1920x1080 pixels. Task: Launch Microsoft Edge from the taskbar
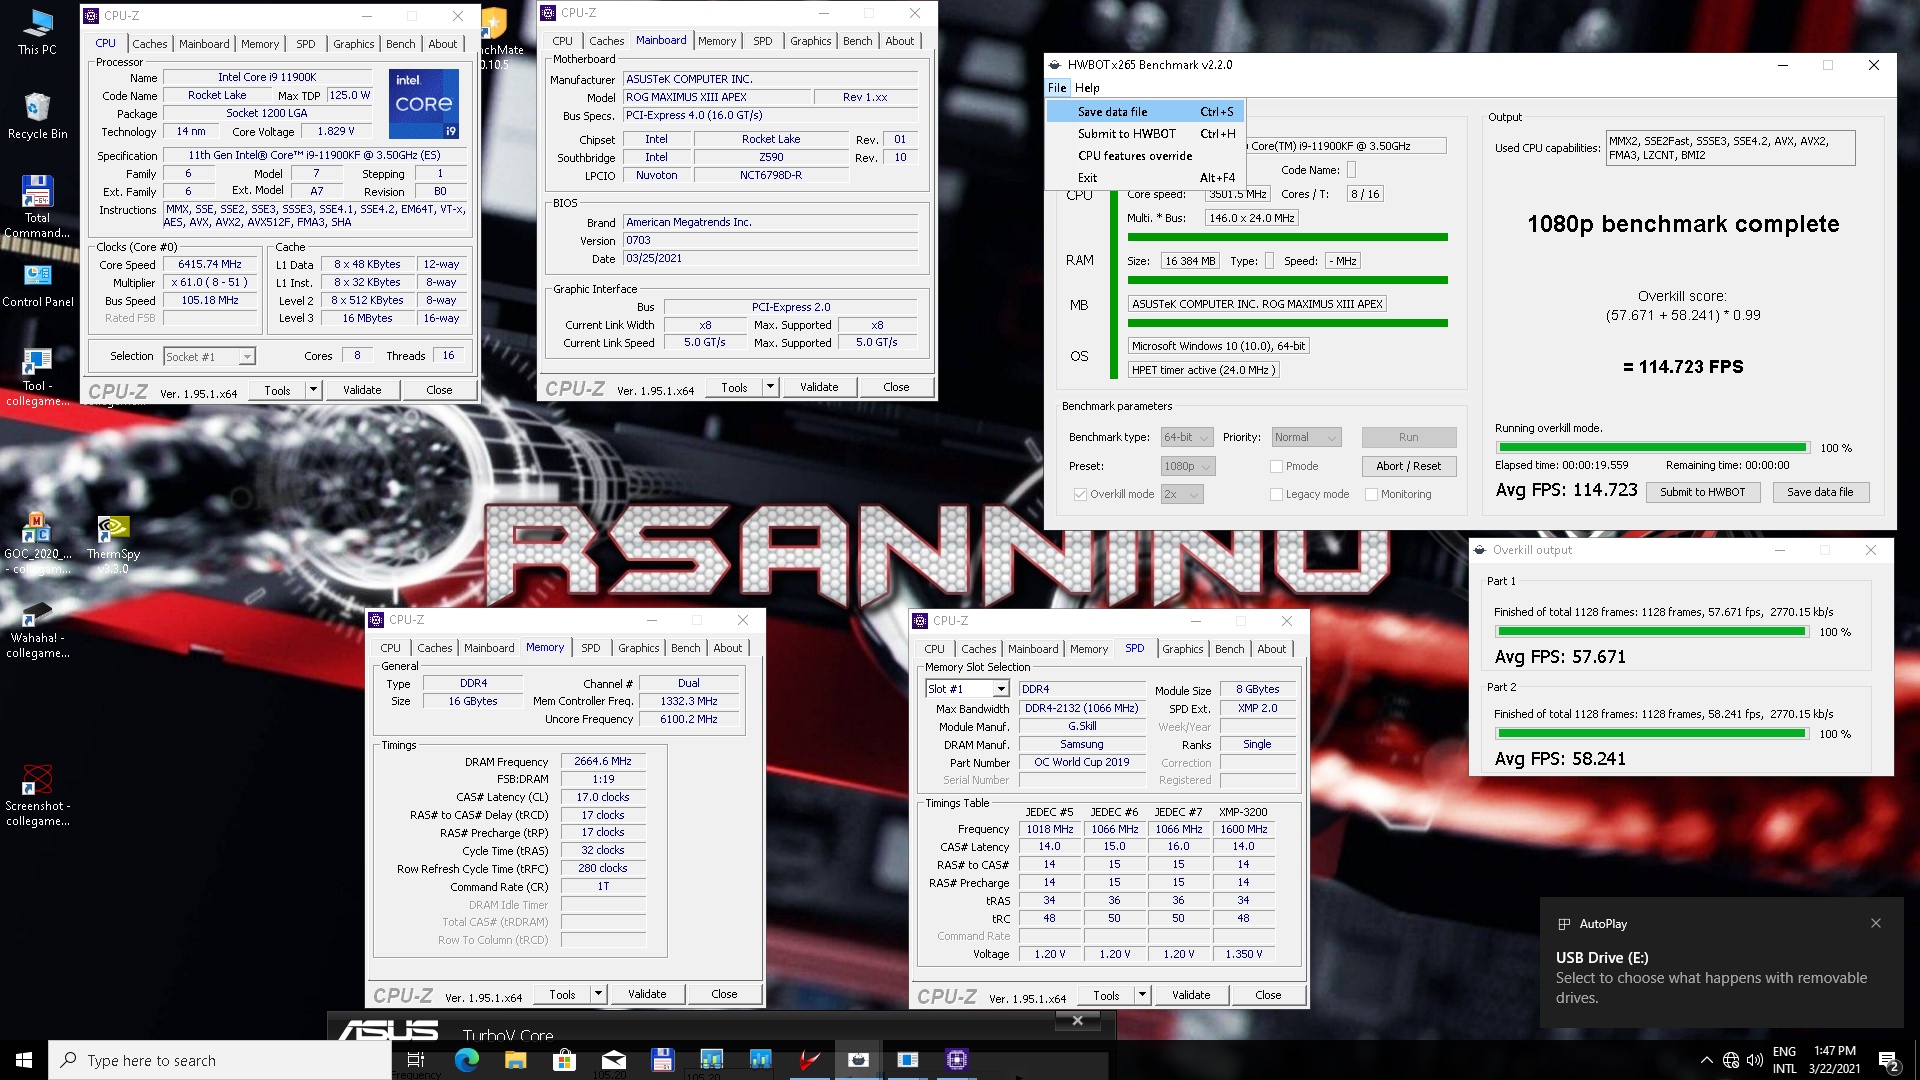pos(466,1060)
